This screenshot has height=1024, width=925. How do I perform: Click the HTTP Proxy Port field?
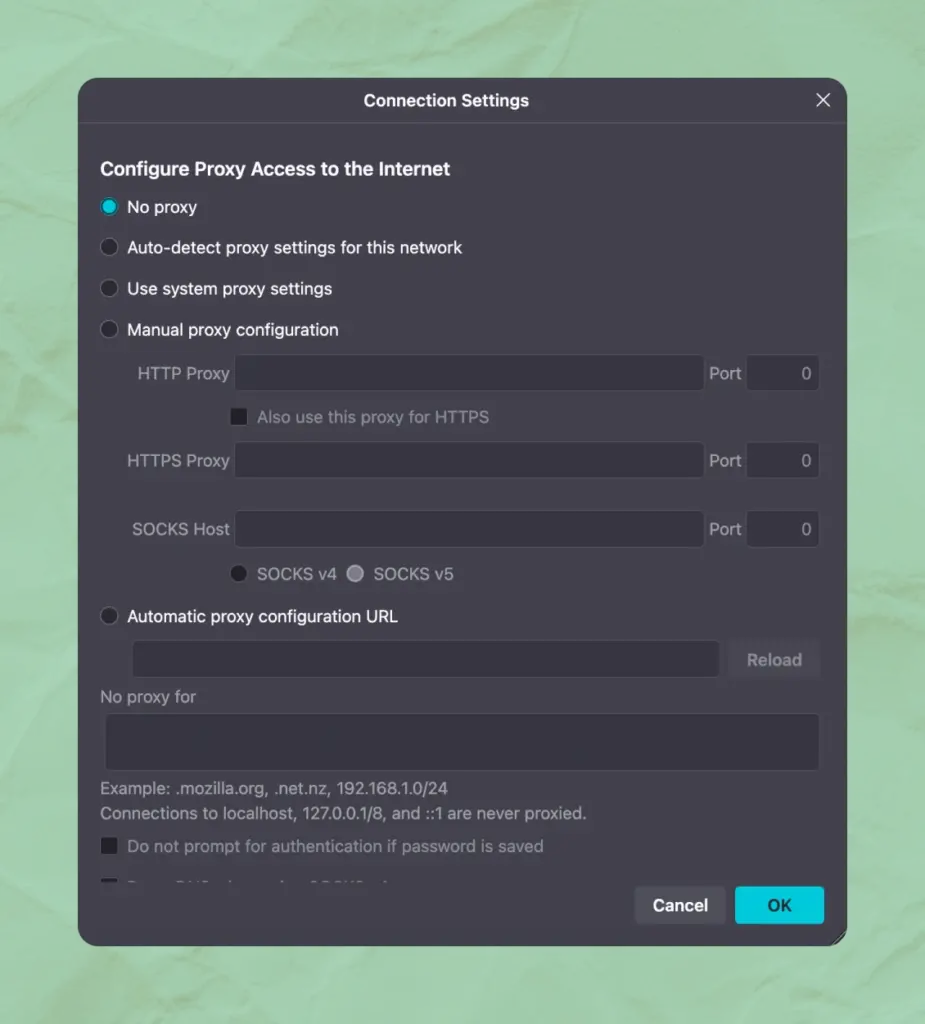[783, 373]
